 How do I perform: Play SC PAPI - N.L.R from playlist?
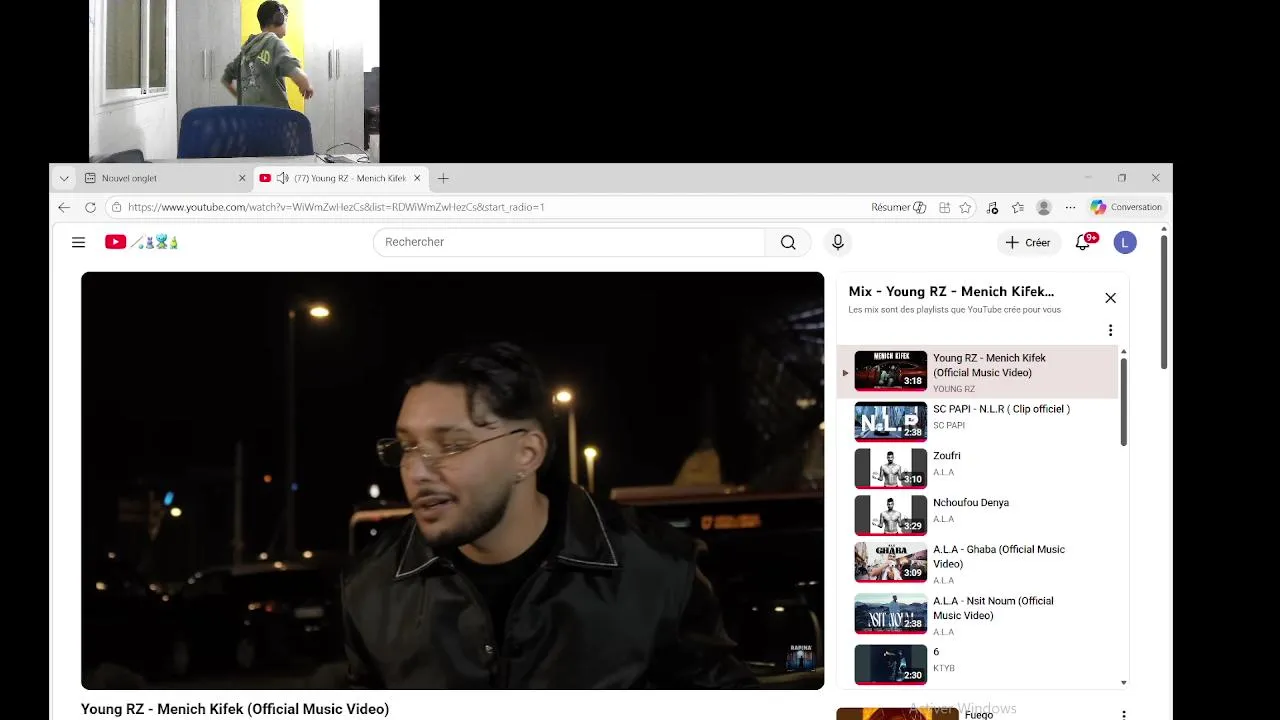tap(977, 421)
